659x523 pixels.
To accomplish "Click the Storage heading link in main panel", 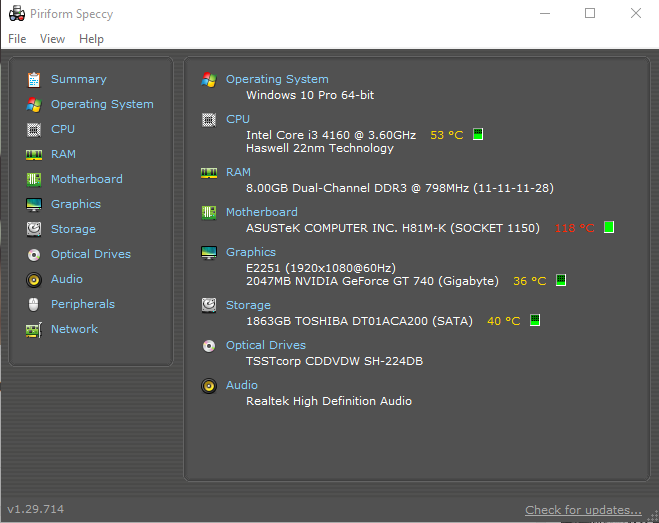I will [x=248, y=305].
